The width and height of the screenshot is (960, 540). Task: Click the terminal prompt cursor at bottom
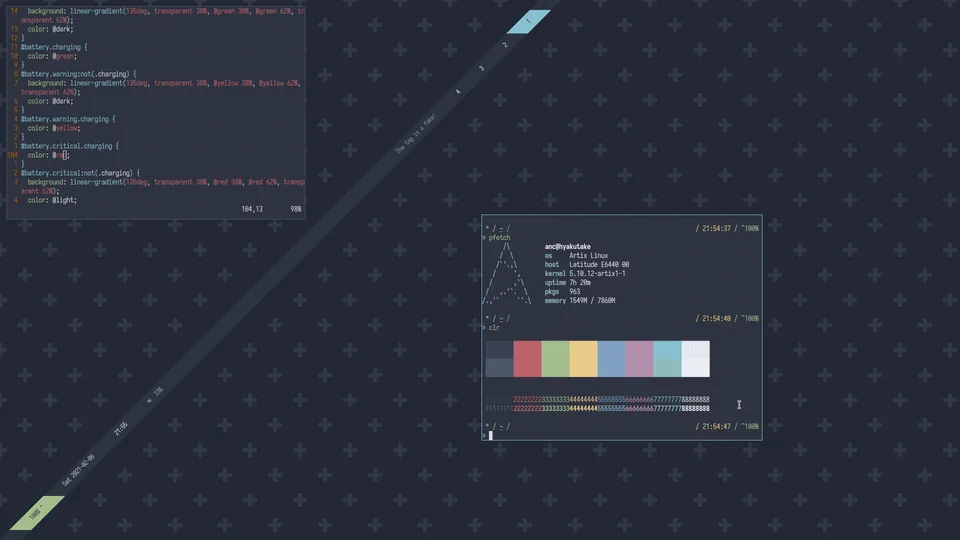(x=490, y=435)
